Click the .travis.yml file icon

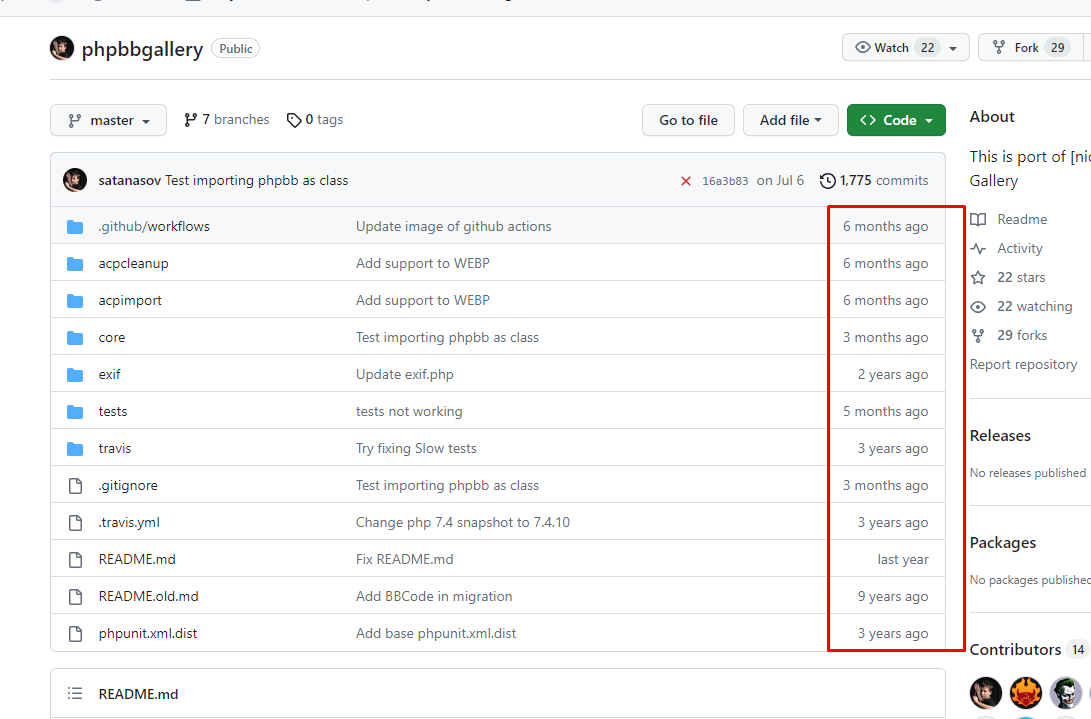pos(75,522)
